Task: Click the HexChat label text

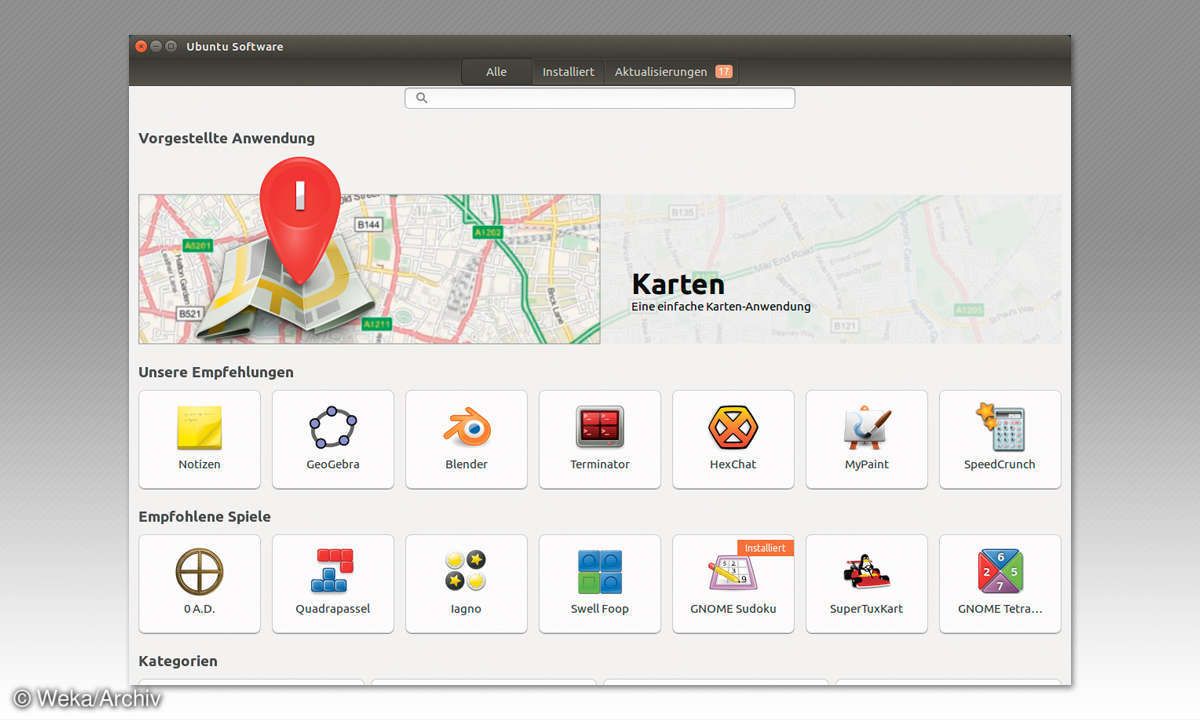Action: coord(733,465)
